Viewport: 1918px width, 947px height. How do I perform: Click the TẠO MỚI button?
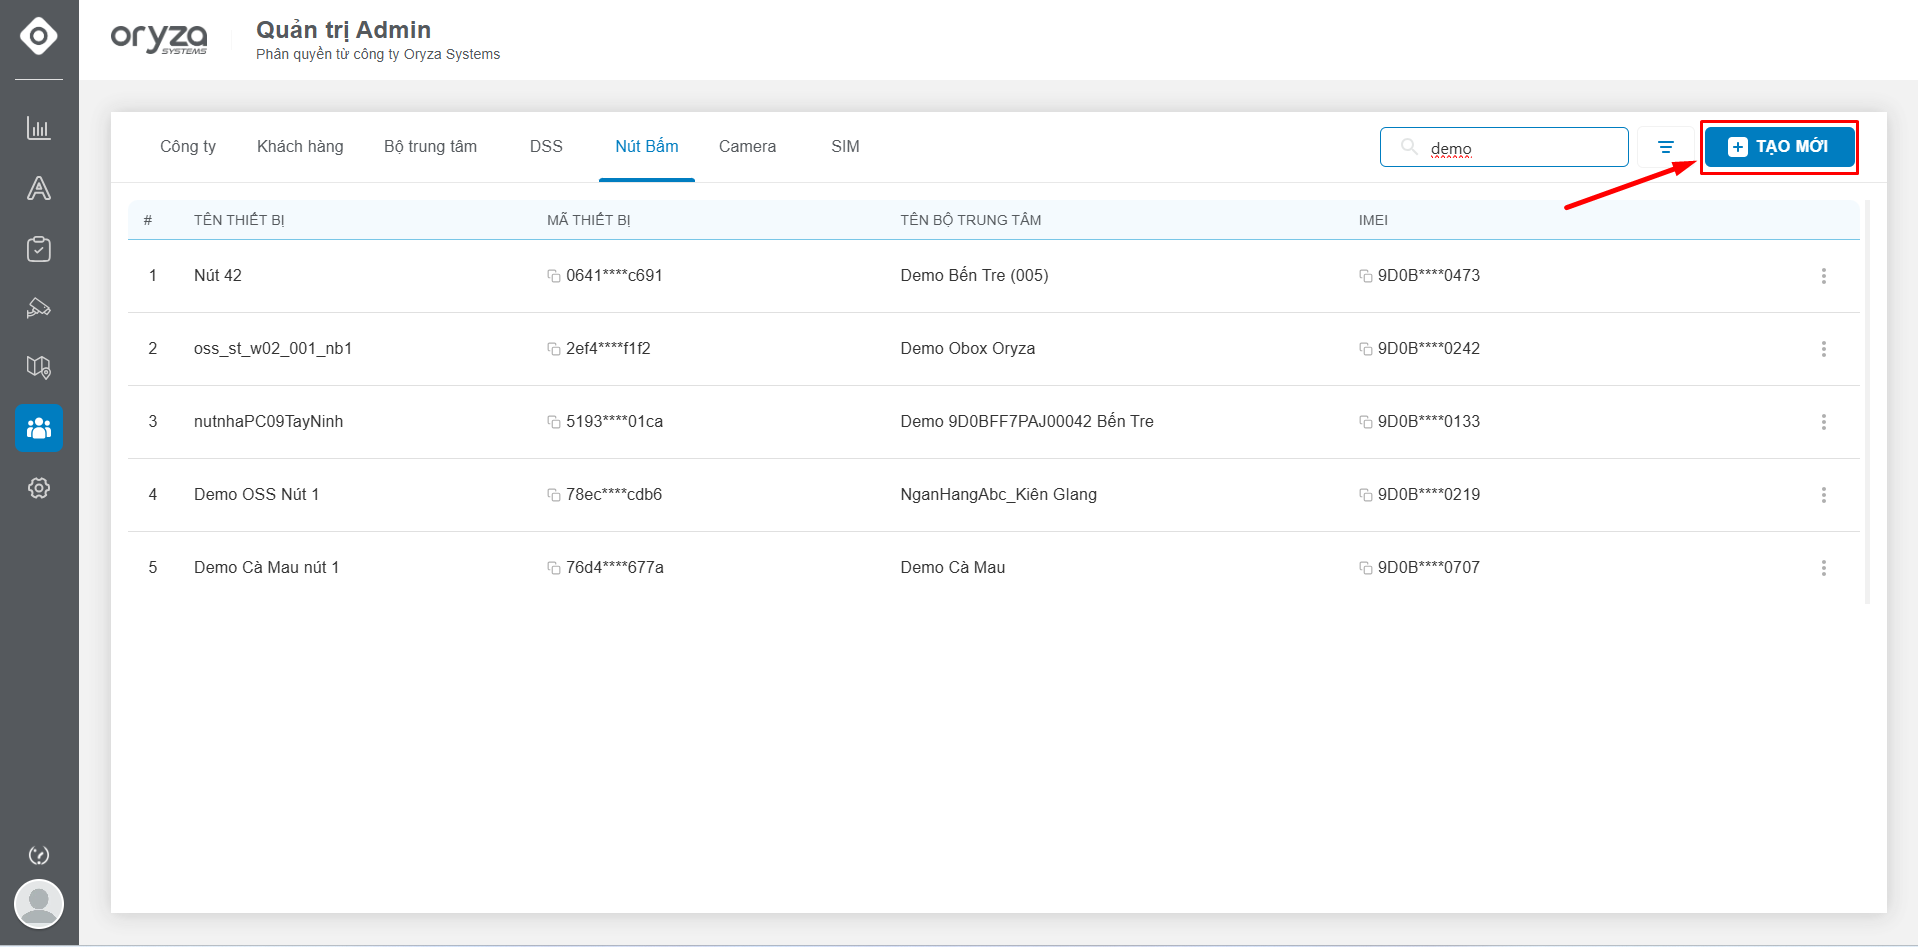[1780, 147]
